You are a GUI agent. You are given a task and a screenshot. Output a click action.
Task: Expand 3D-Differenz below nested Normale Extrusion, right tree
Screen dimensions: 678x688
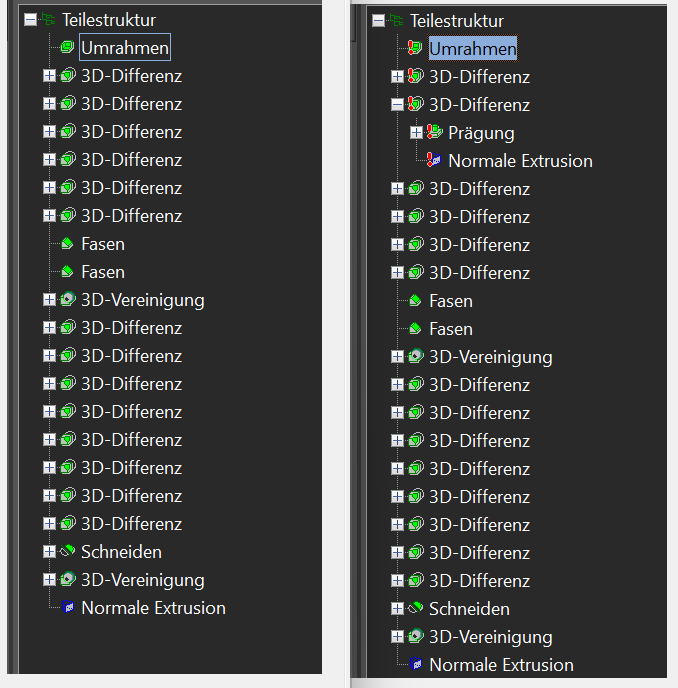398,189
